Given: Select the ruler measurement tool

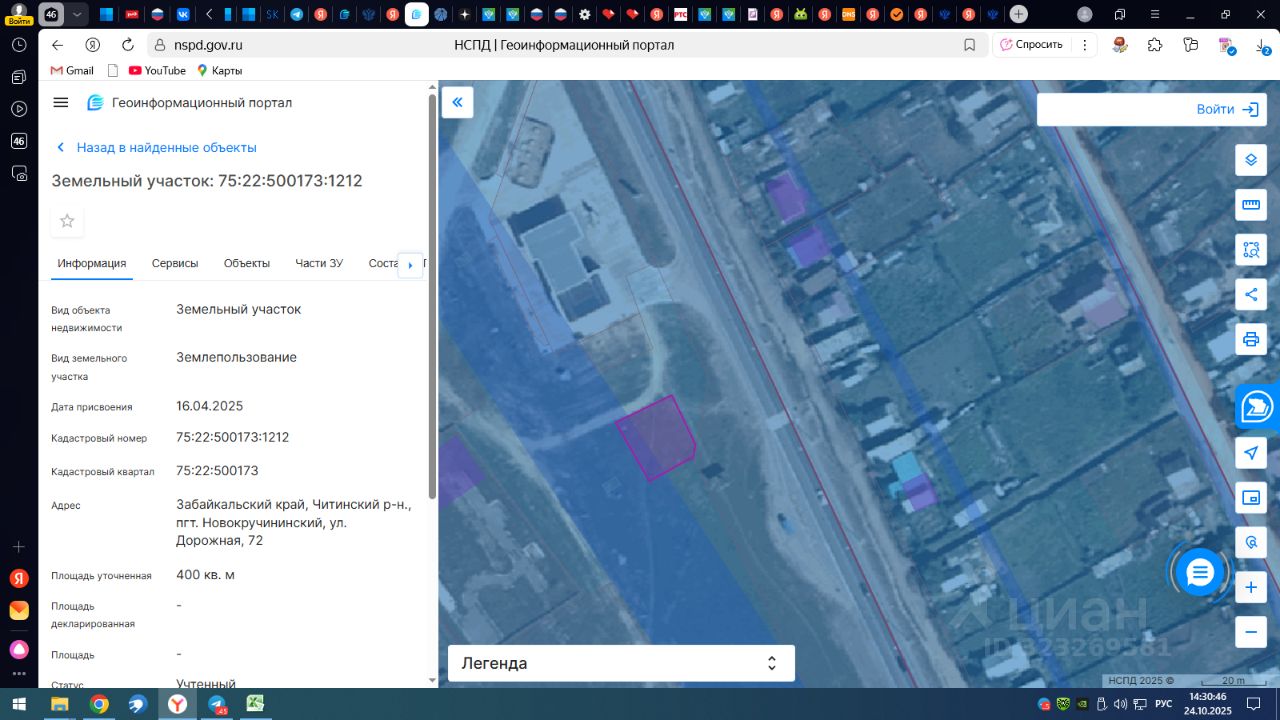Looking at the screenshot, I should click(1250, 205).
